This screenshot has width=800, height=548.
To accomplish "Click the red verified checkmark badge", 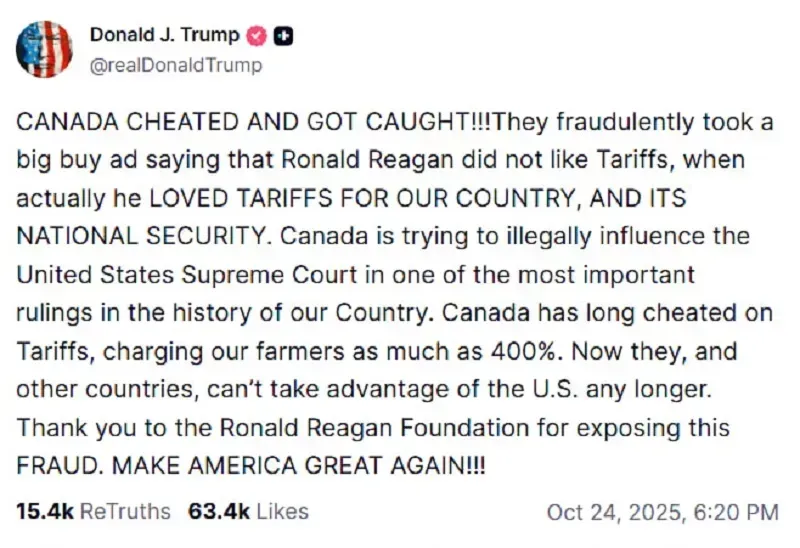I will [x=257, y=36].
